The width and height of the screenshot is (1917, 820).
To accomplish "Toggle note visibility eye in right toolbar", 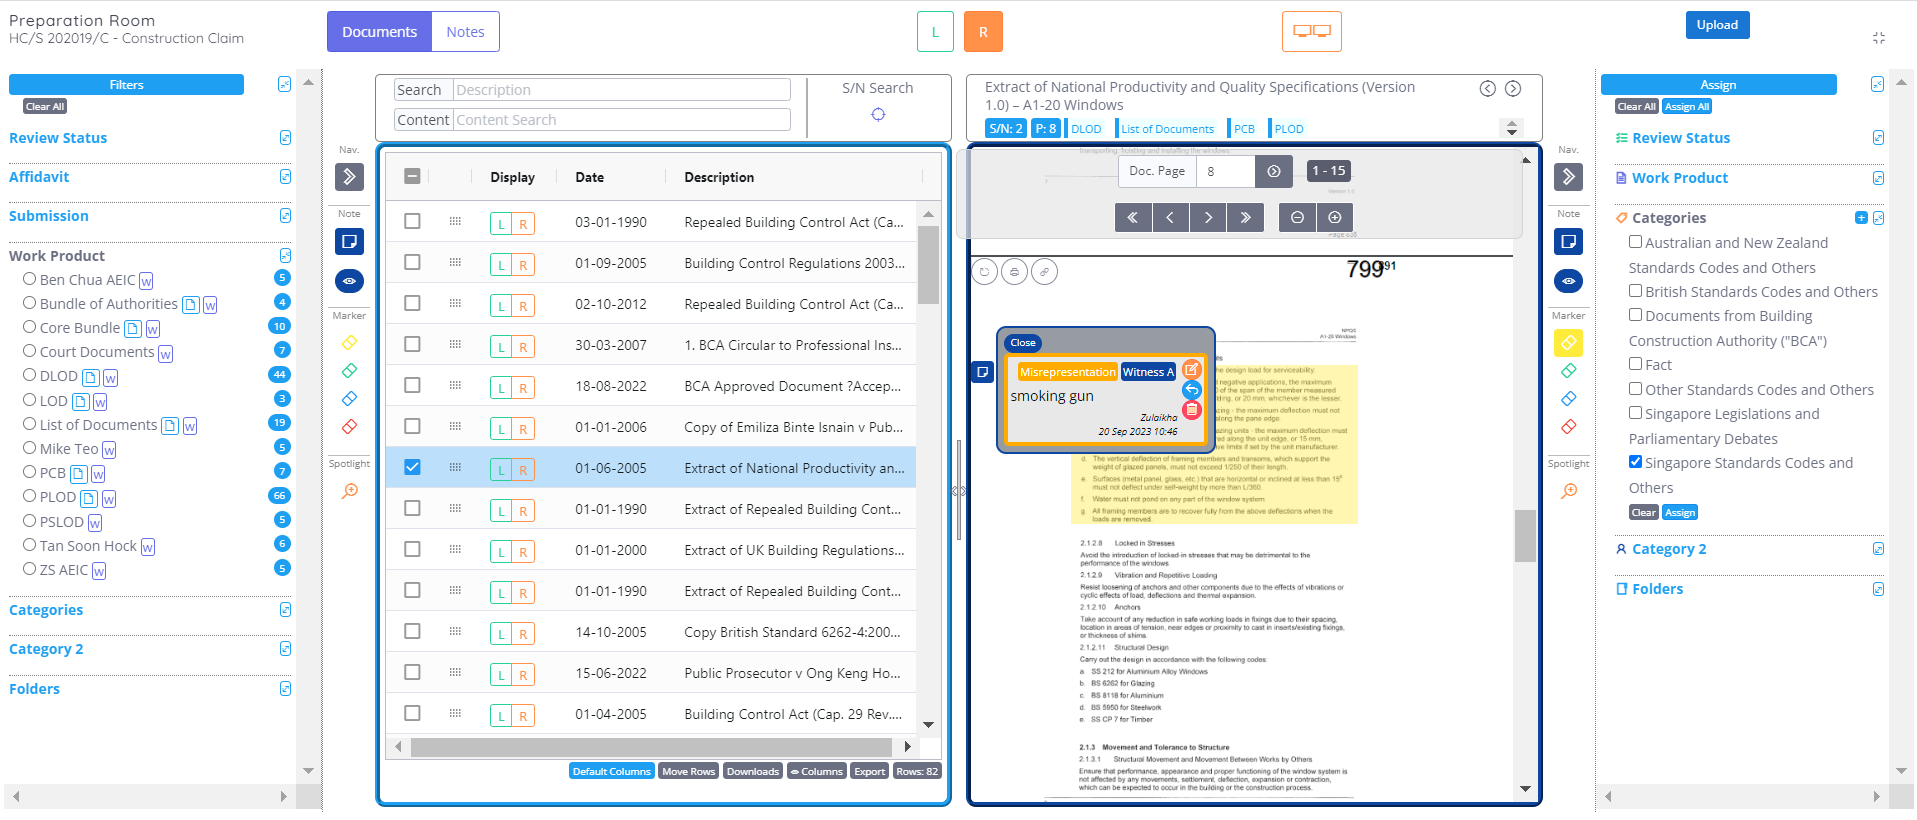I will (1568, 282).
